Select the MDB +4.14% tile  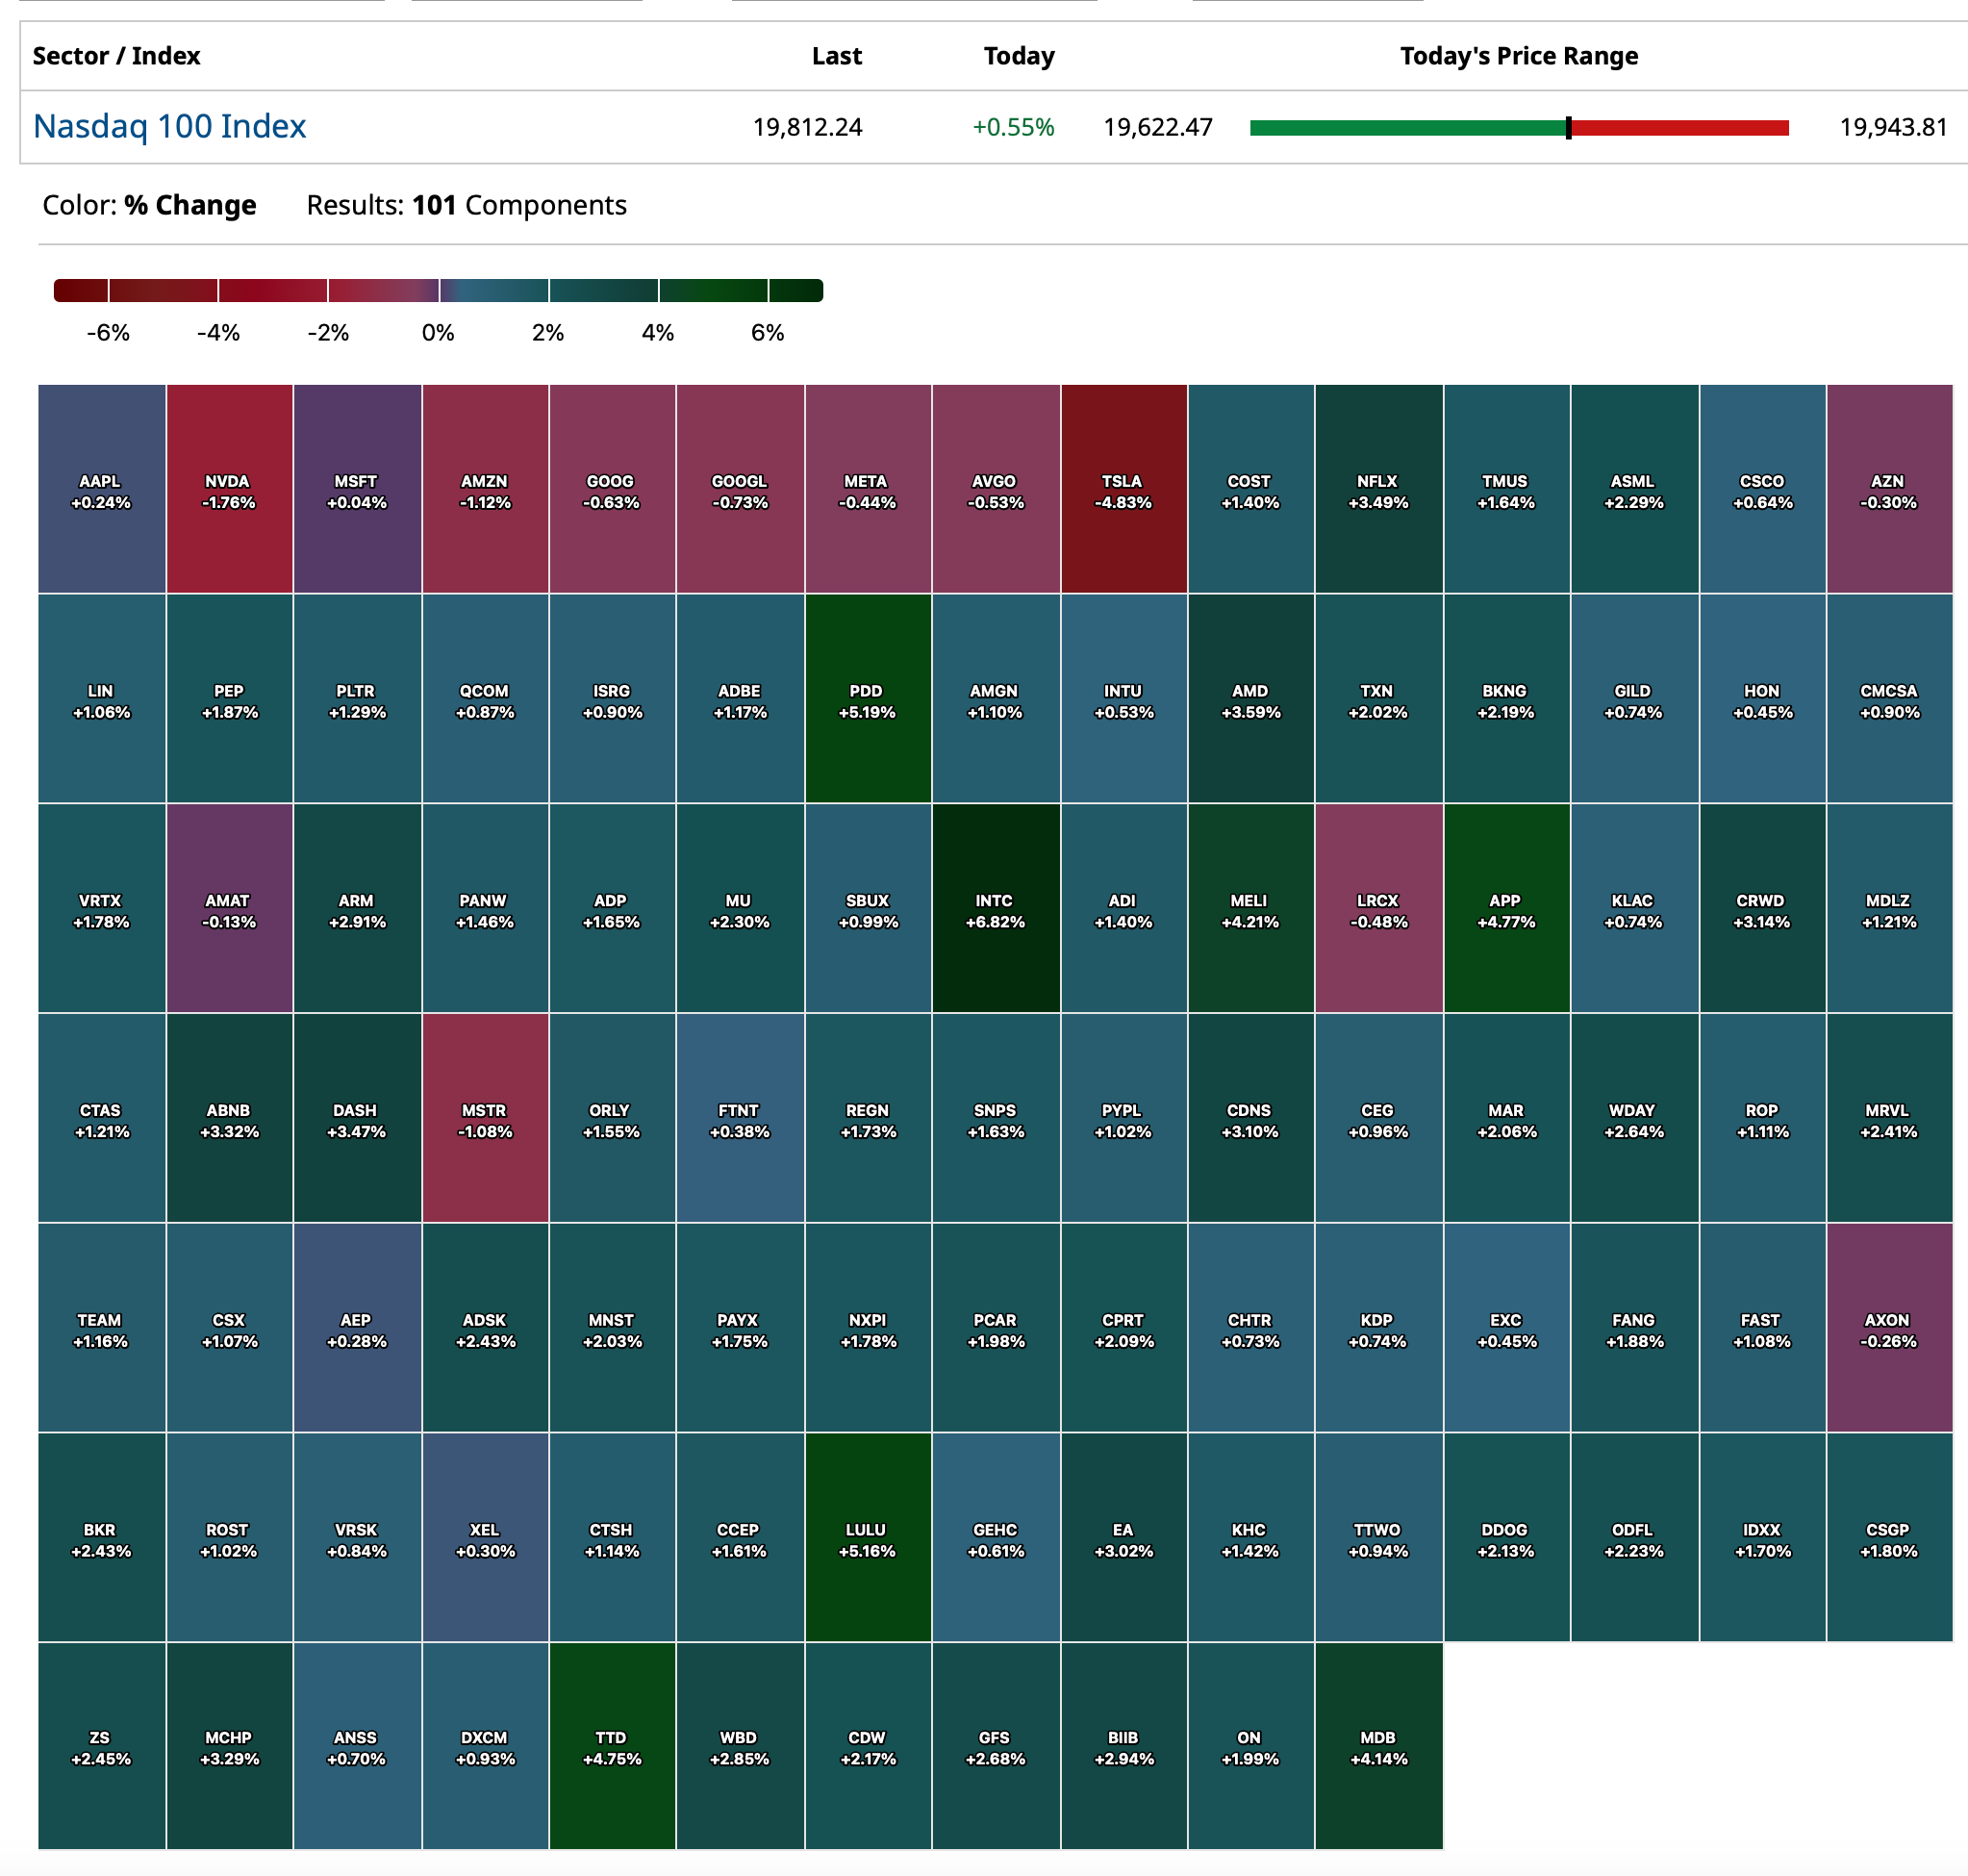(x=1379, y=1746)
